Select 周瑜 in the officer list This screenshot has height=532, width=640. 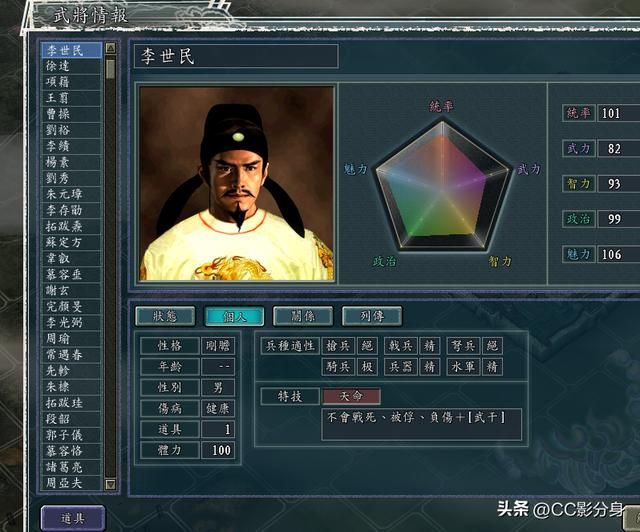point(71,338)
